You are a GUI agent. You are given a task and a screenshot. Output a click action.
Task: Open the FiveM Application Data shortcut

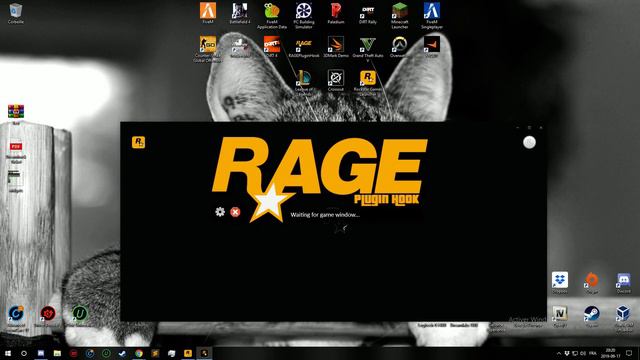click(272, 16)
